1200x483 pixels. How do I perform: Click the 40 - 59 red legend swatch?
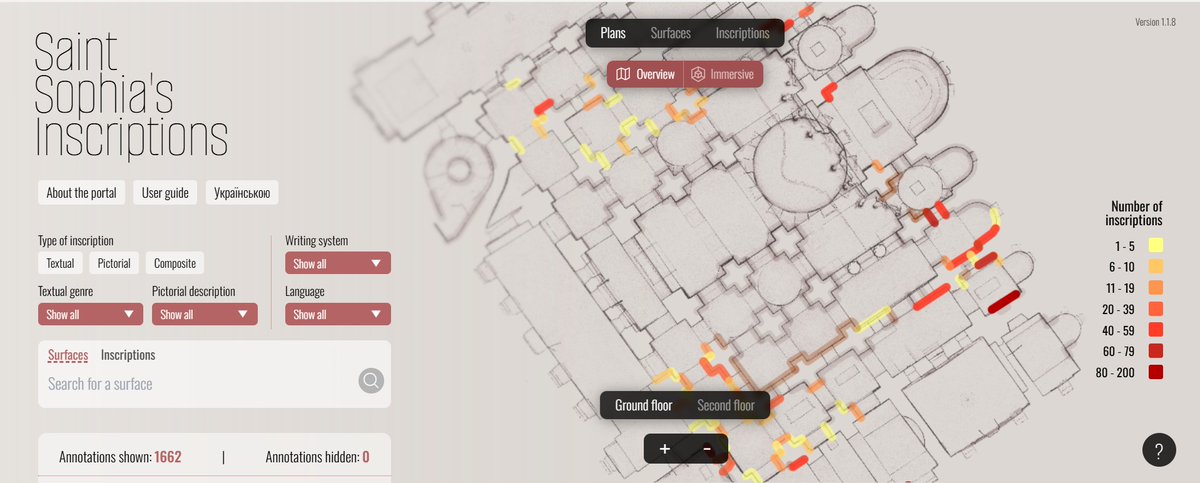1156,329
